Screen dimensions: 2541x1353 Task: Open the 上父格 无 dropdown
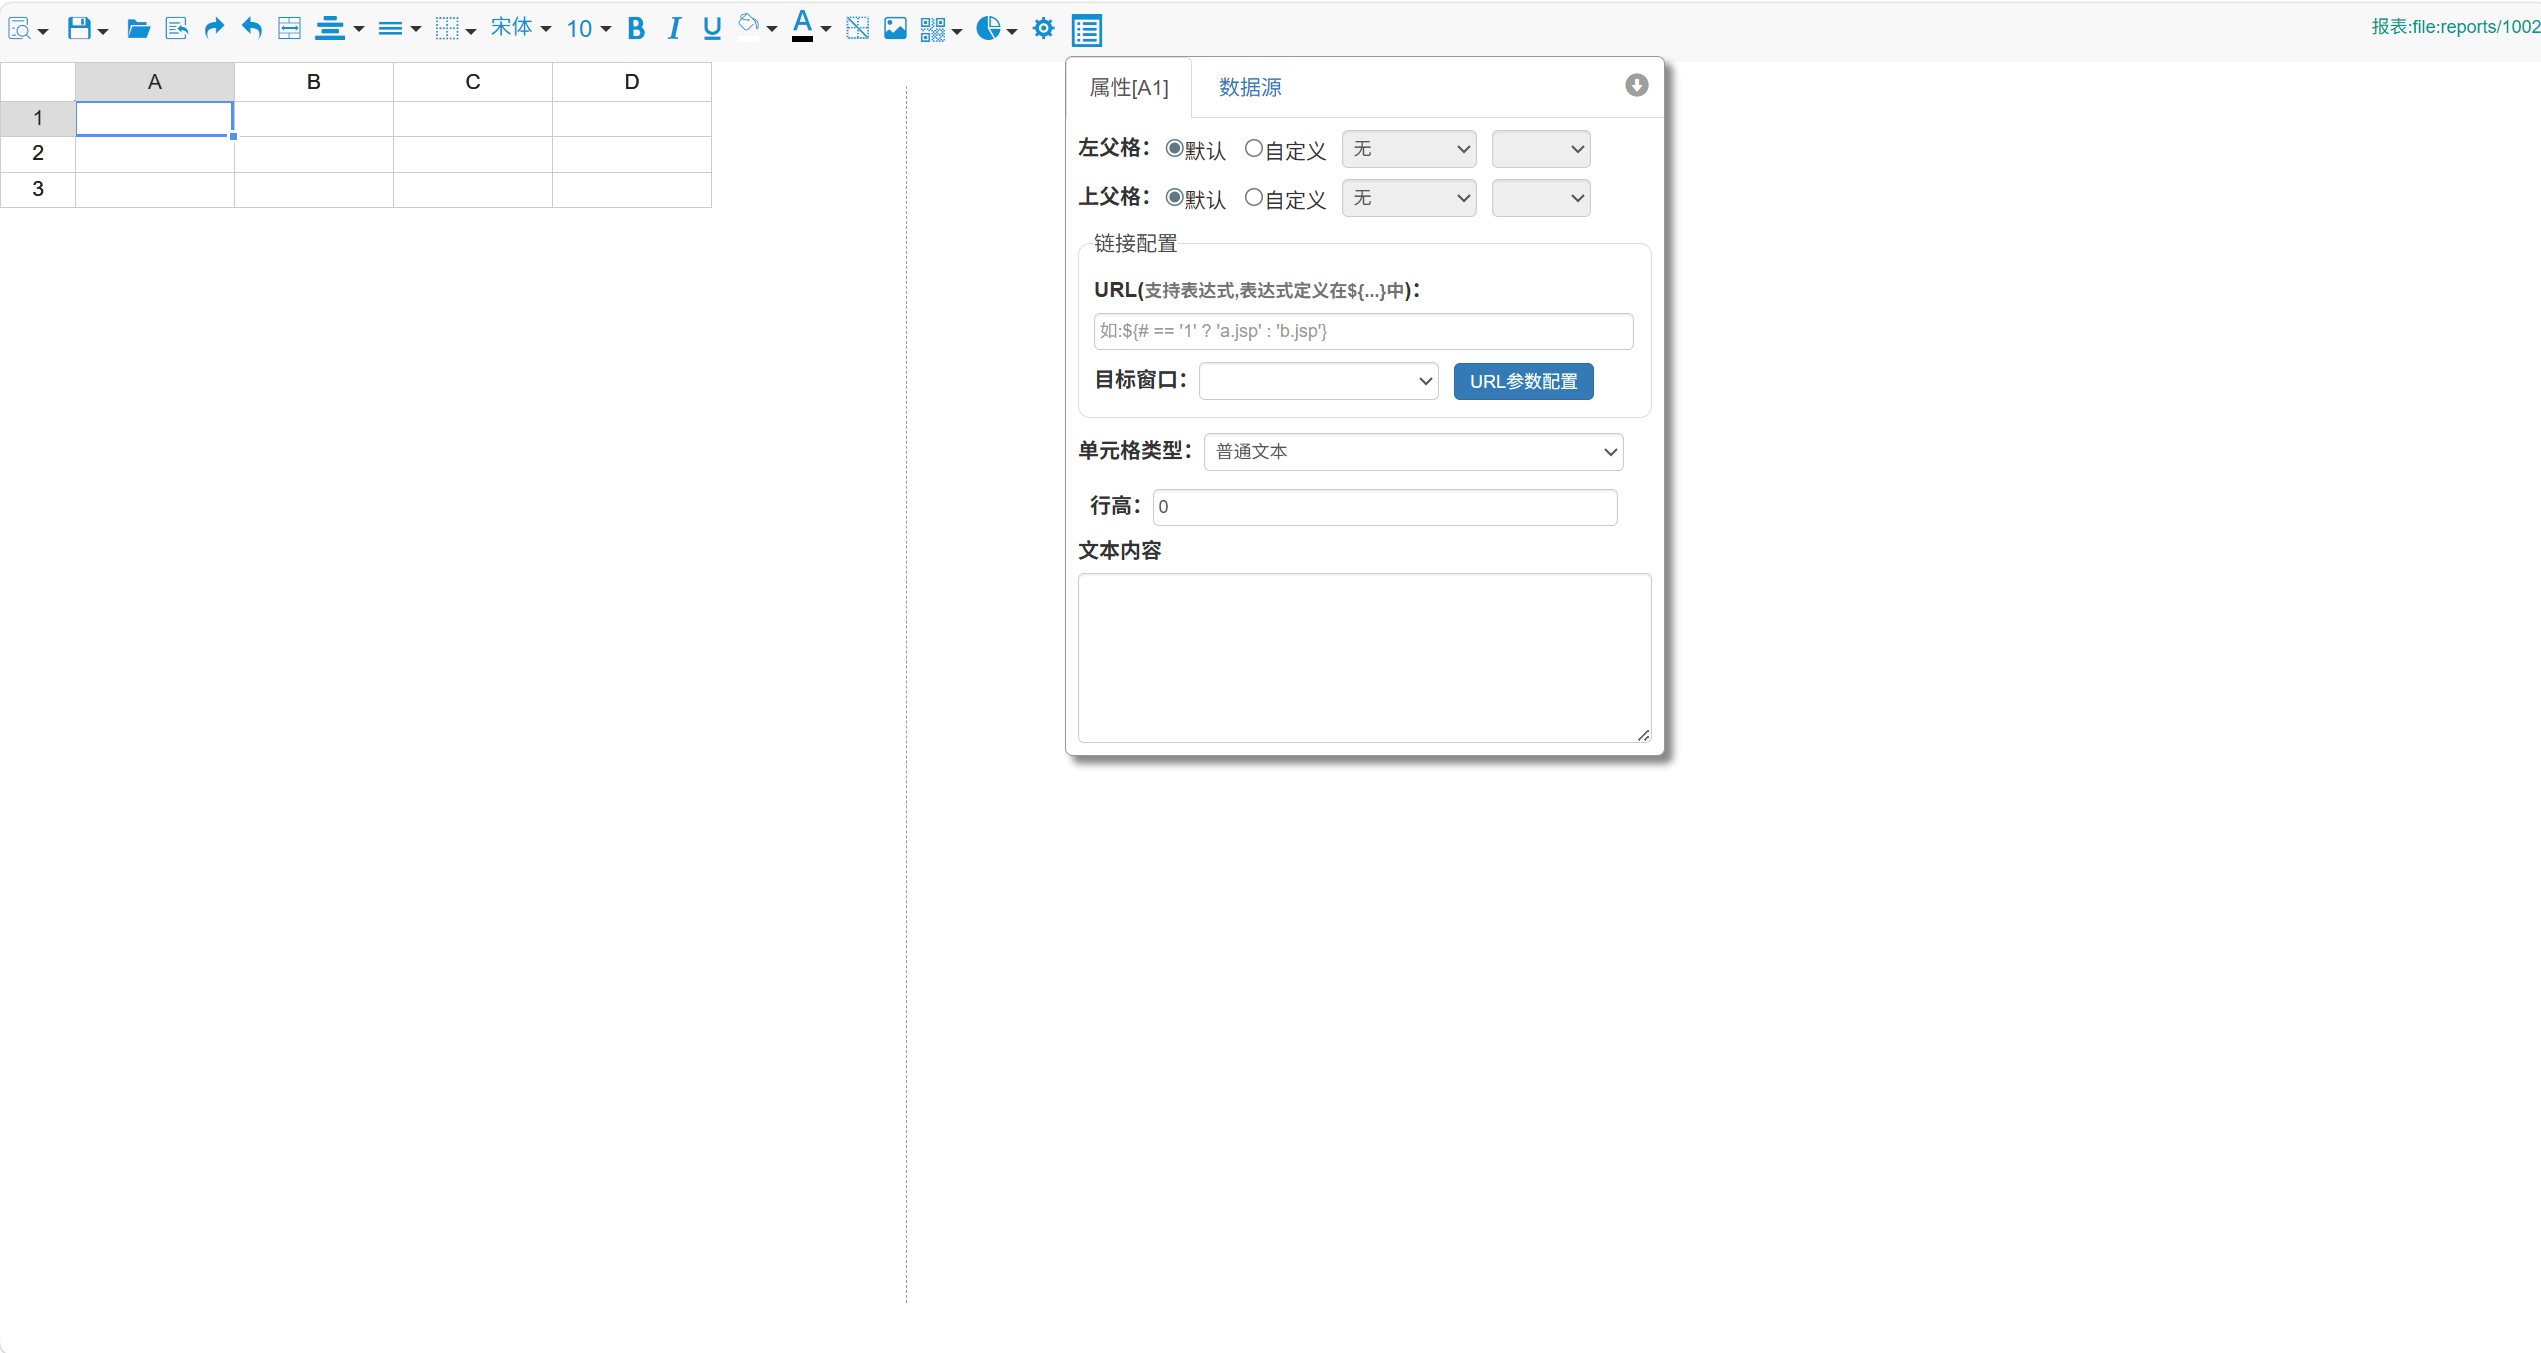1409,198
